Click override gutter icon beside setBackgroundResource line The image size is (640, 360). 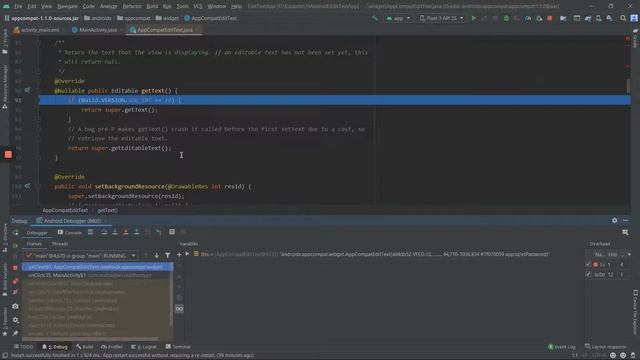27,186
